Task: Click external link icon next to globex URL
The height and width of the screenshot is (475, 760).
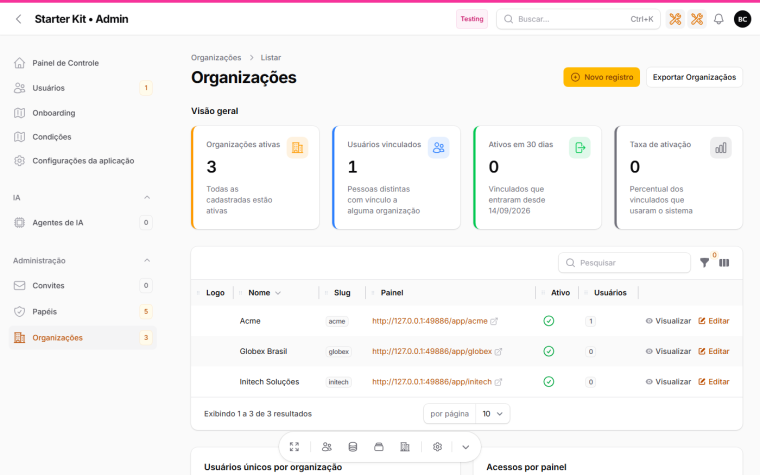Action: [x=498, y=352]
